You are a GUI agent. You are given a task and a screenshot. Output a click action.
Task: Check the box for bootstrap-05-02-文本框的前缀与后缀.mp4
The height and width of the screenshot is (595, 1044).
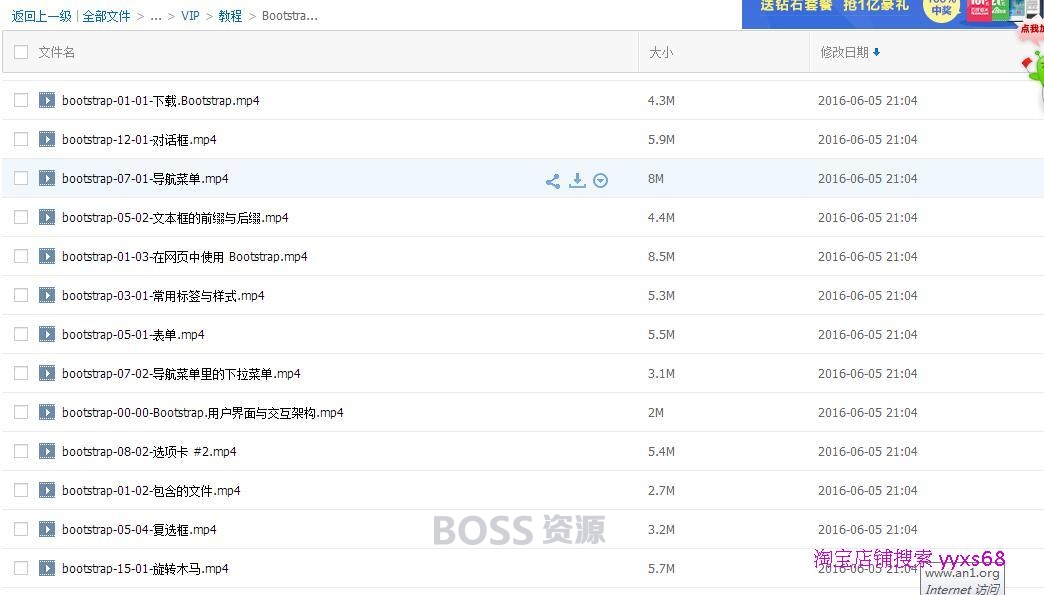(x=21, y=217)
